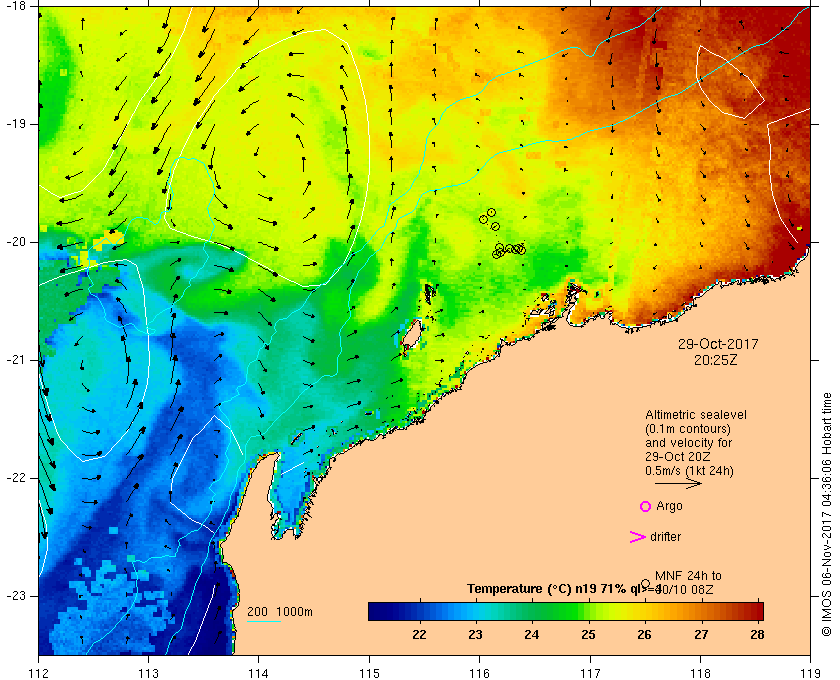Click the "Argo" legend label
This screenshot has width=840, height=680.
click(670, 506)
